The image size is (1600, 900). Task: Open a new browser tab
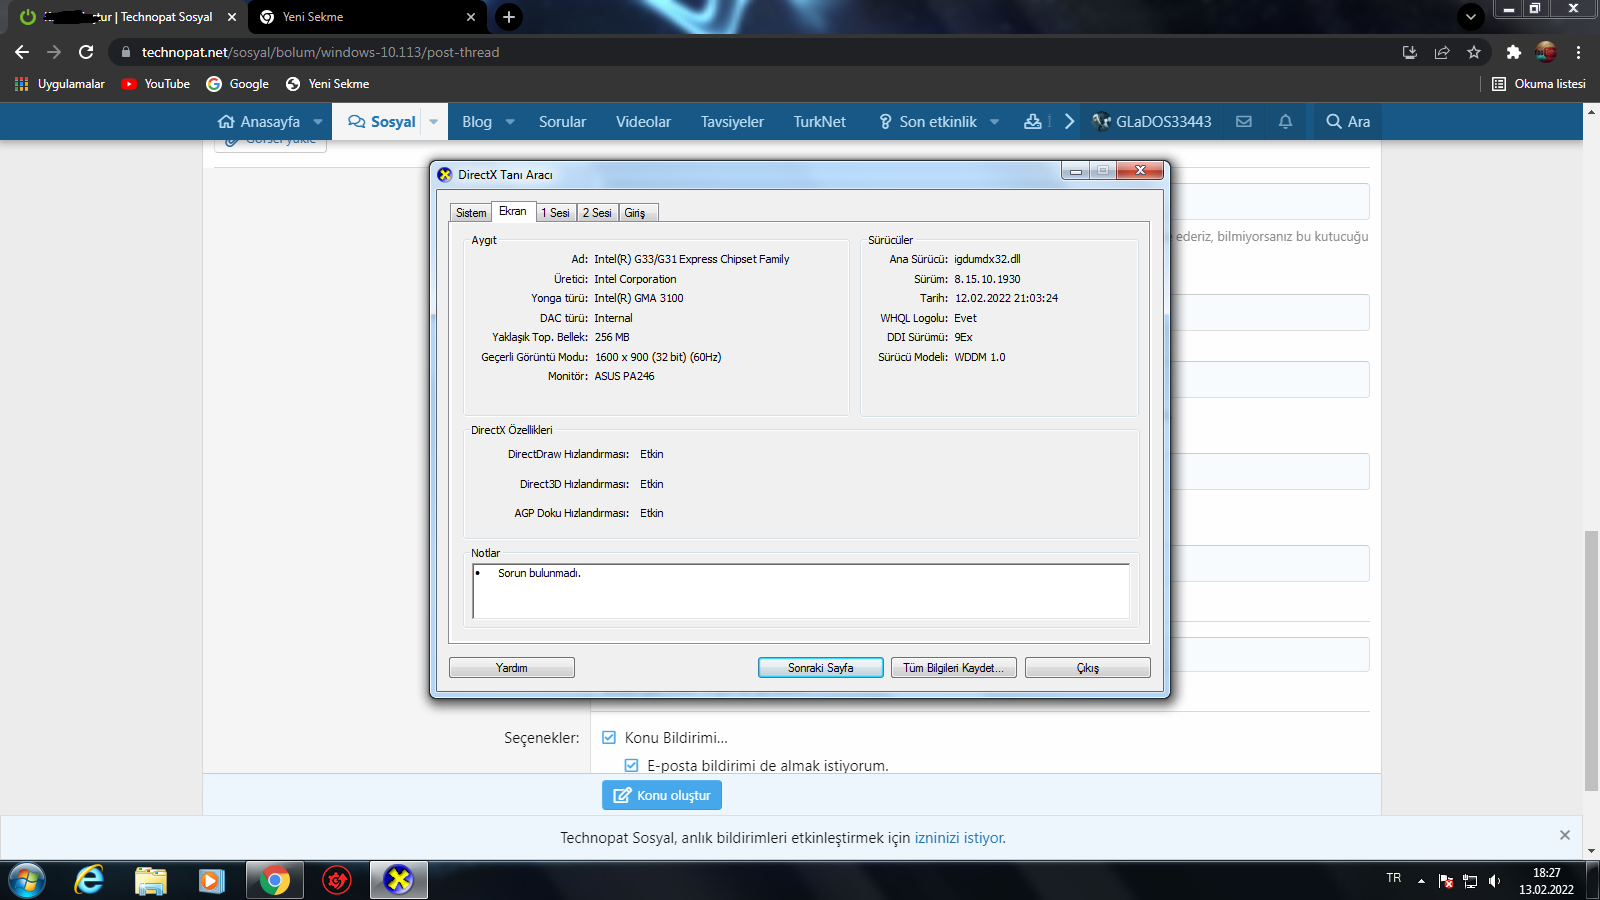(509, 17)
